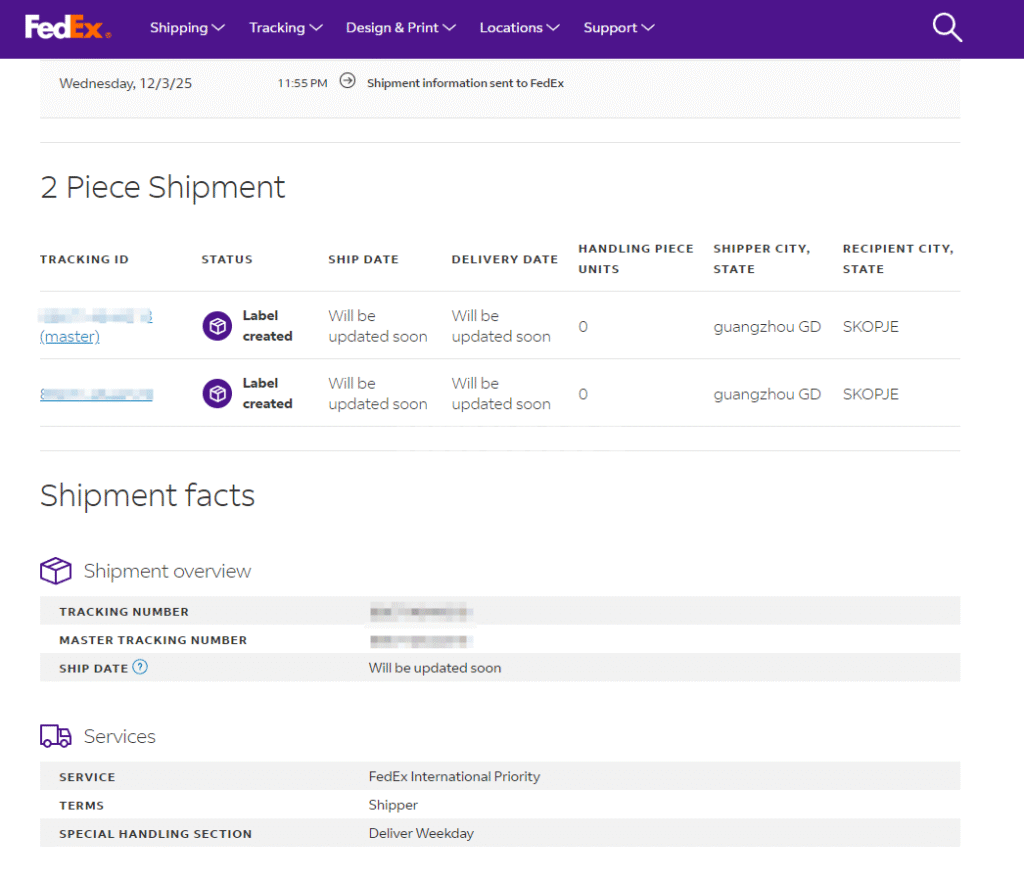Click the Shipment facts heading
This screenshot has height=882, width=1024.
pyautogui.click(x=147, y=495)
